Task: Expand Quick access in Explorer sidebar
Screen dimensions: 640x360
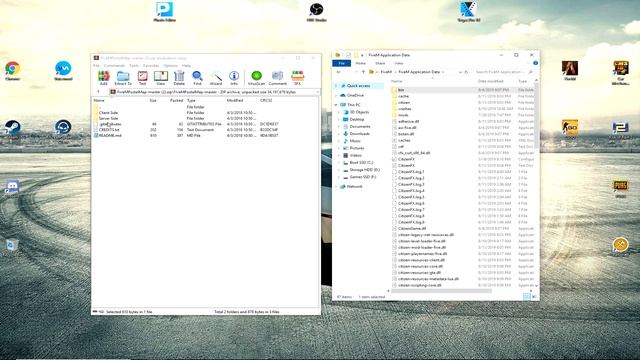Action: pyautogui.click(x=336, y=86)
